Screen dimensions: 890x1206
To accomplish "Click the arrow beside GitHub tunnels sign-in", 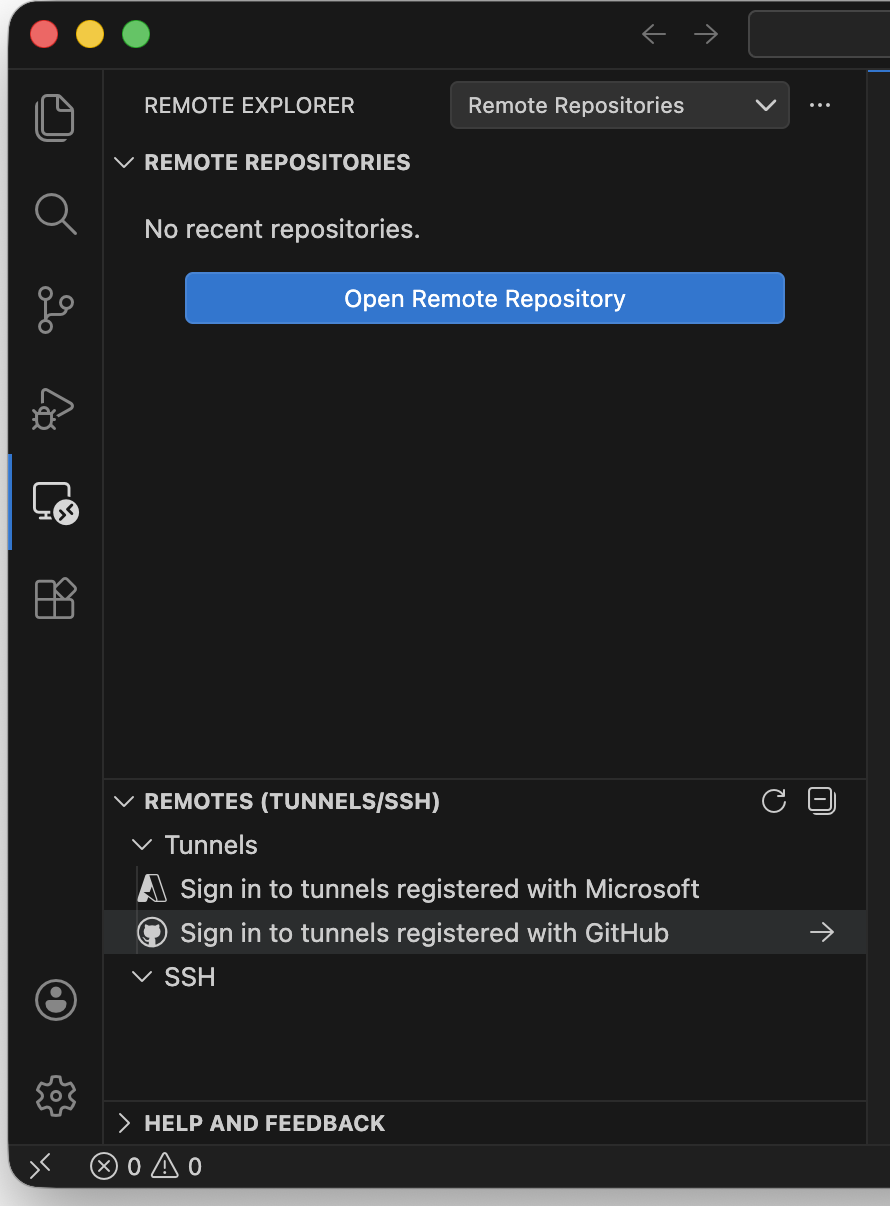I will (822, 933).
